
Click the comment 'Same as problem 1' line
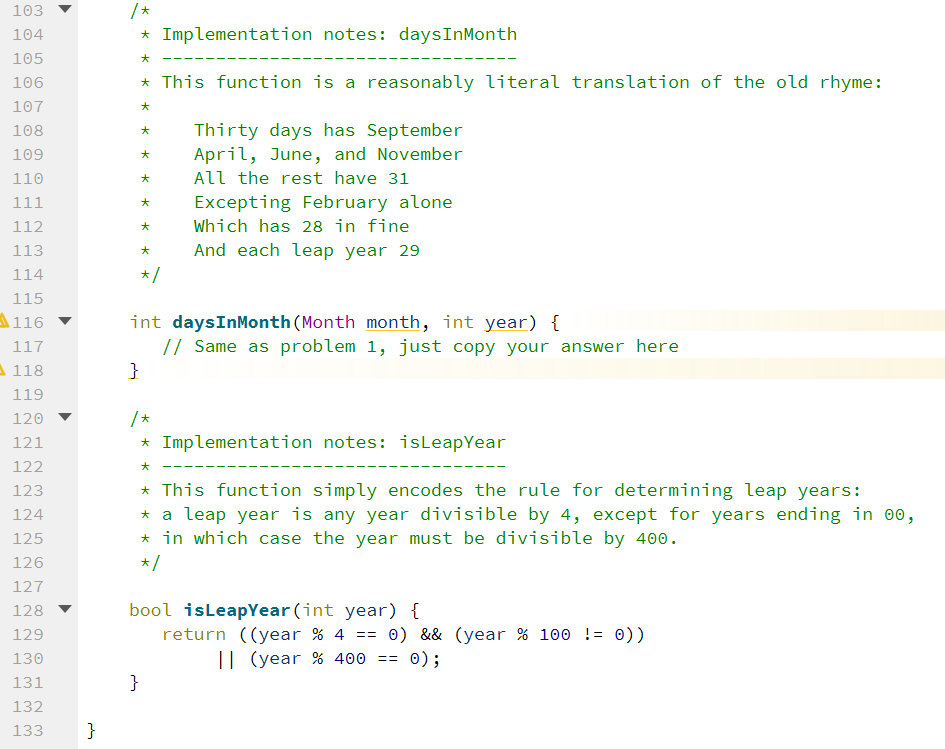[x=420, y=346]
